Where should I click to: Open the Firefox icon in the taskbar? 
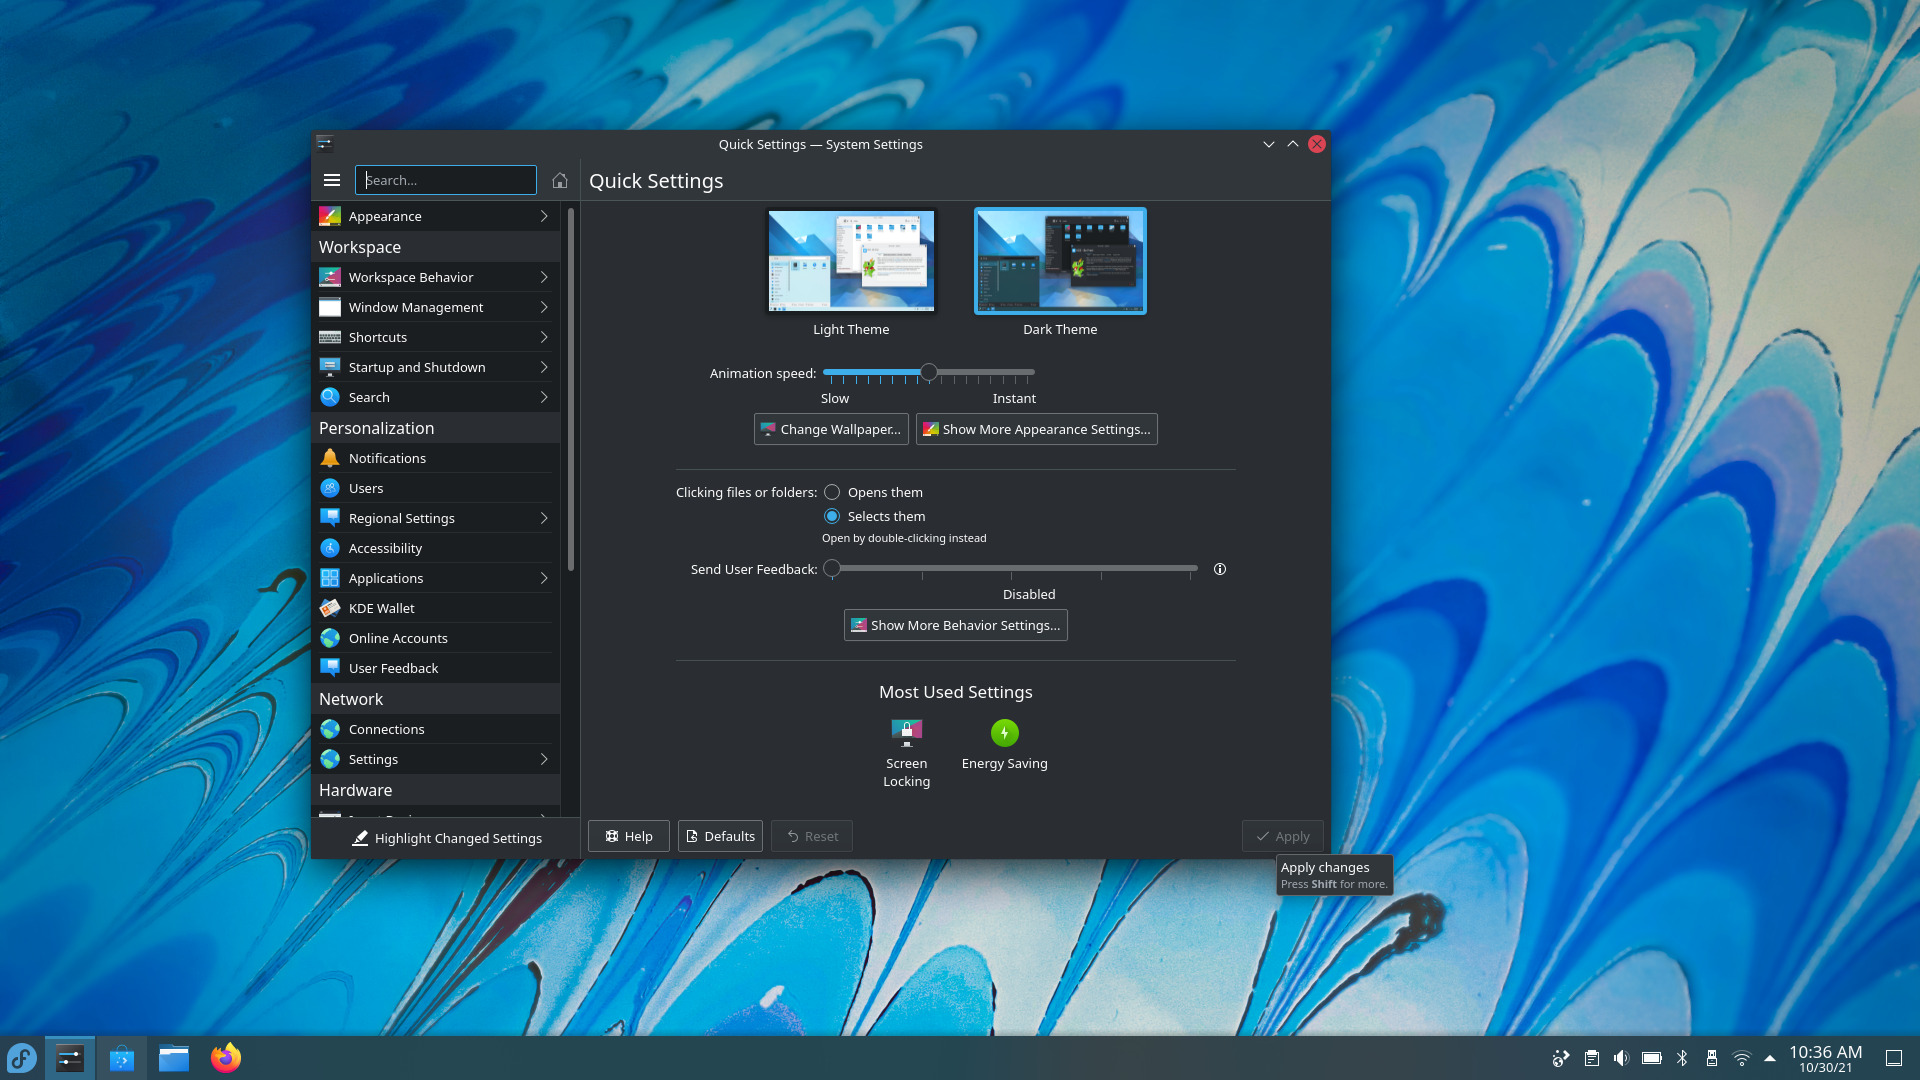(226, 1058)
